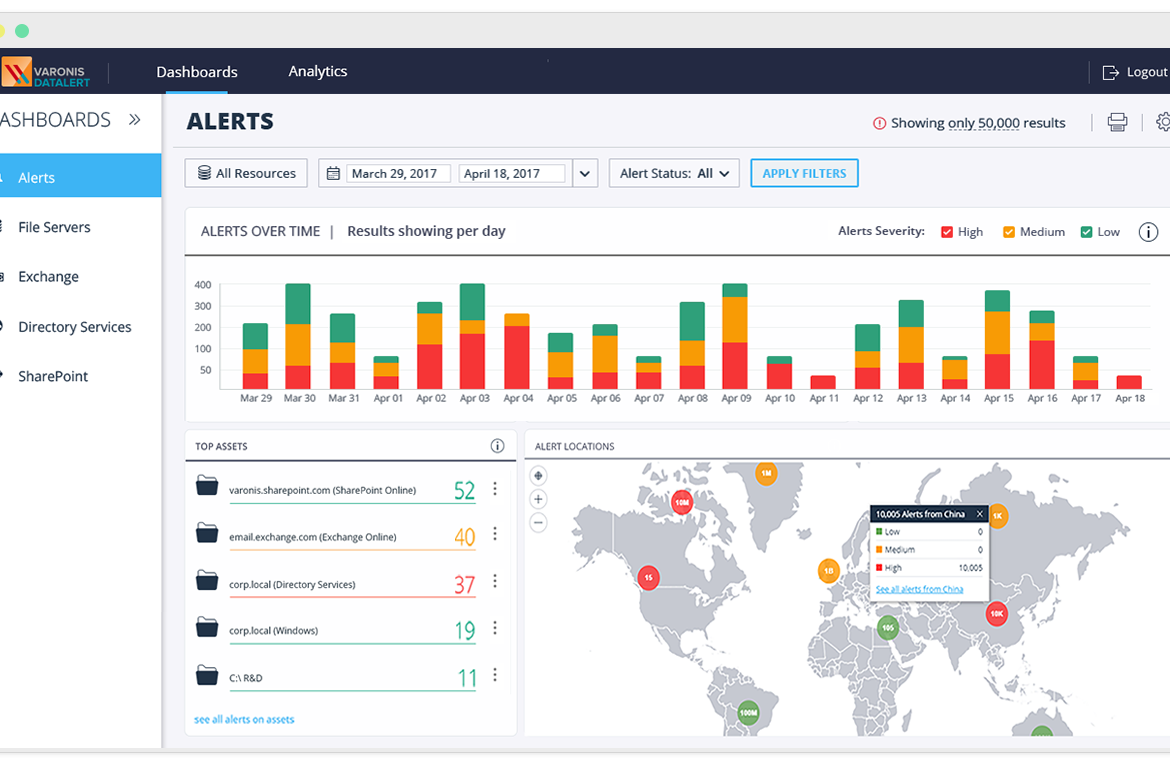Click the Logout icon
The image size is (1170, 768).
[x=1110, y=72]
